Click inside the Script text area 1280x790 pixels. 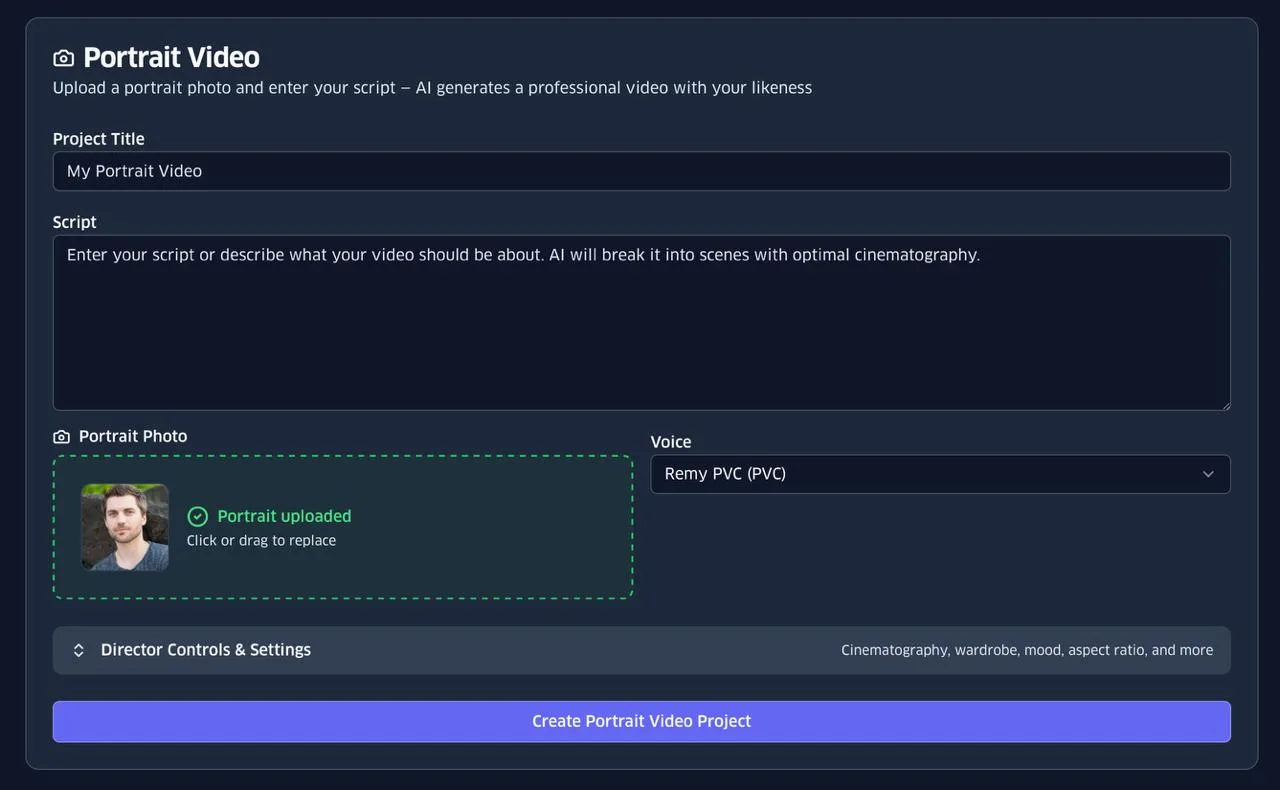click(x=641, y=323)
